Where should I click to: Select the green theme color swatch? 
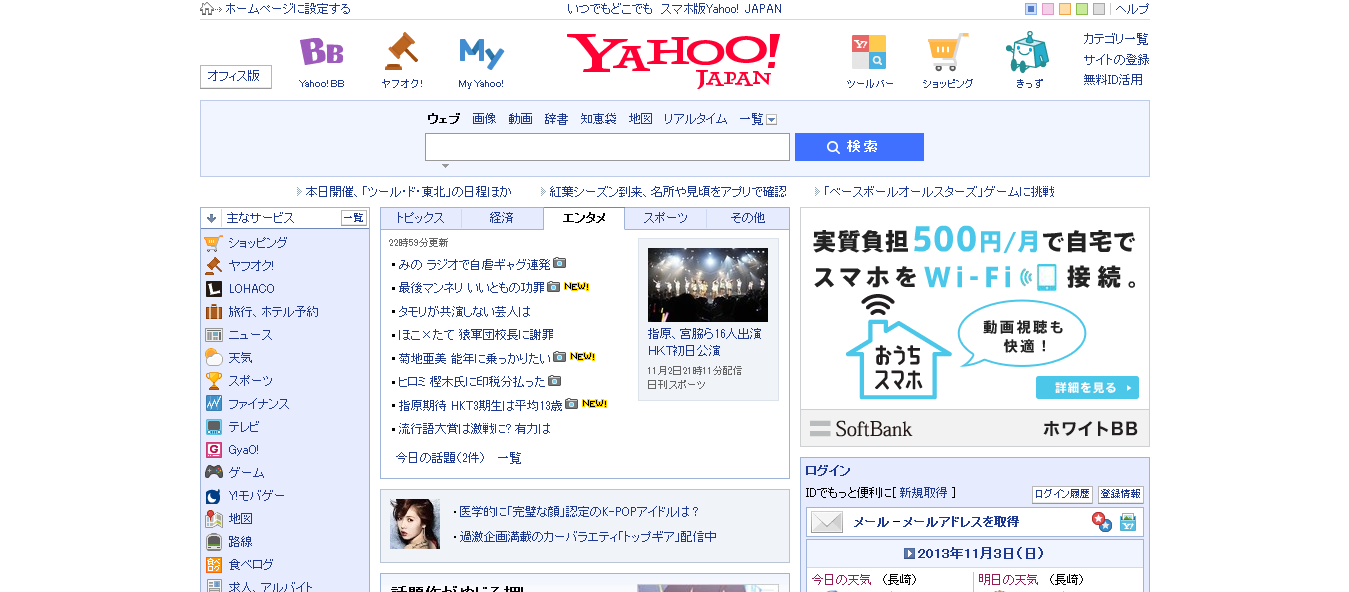click(x=1082, y=9)
